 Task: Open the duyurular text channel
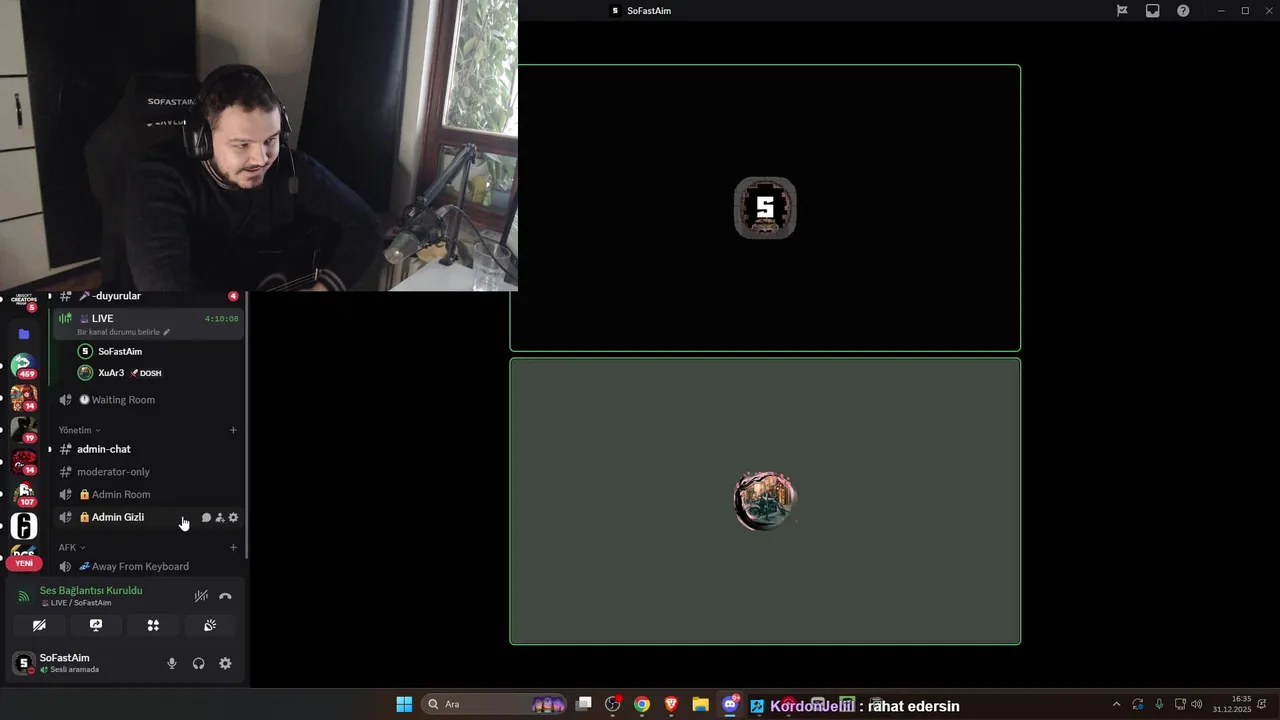click(148, 296)
